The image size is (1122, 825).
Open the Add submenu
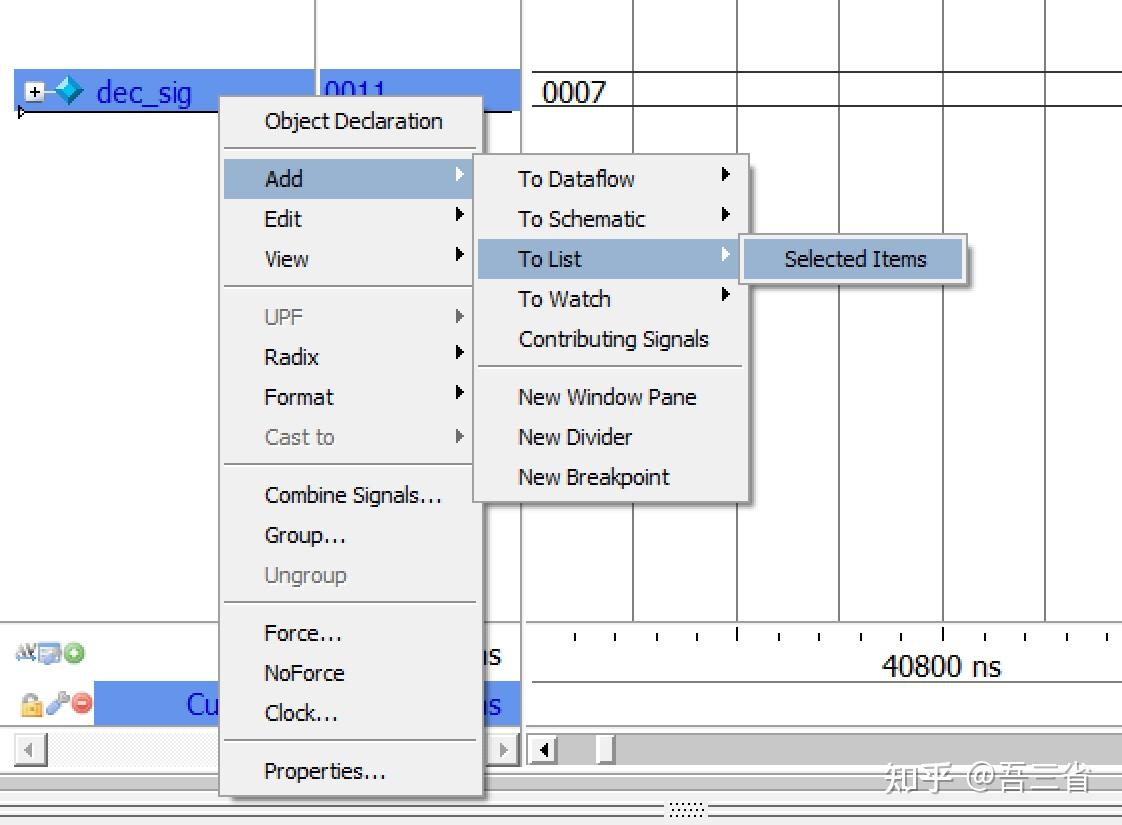click(x=348, y=179)
